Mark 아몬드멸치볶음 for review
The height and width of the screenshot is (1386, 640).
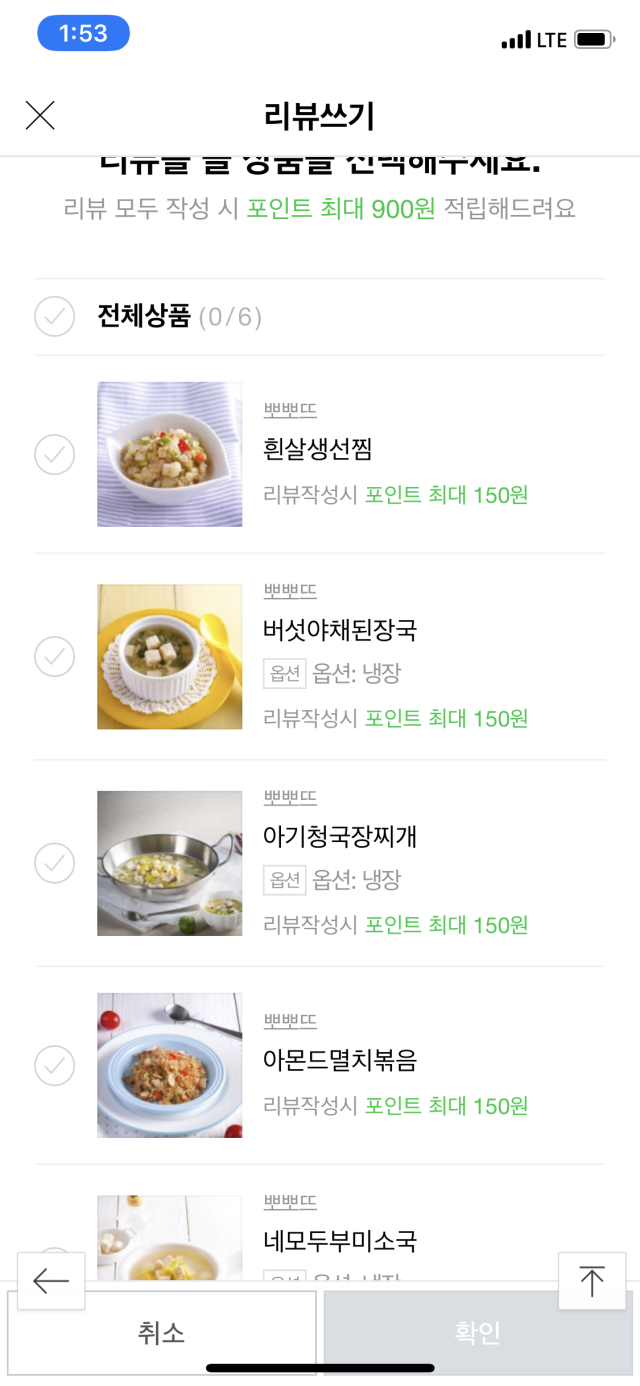click(x=55, y=1065)
